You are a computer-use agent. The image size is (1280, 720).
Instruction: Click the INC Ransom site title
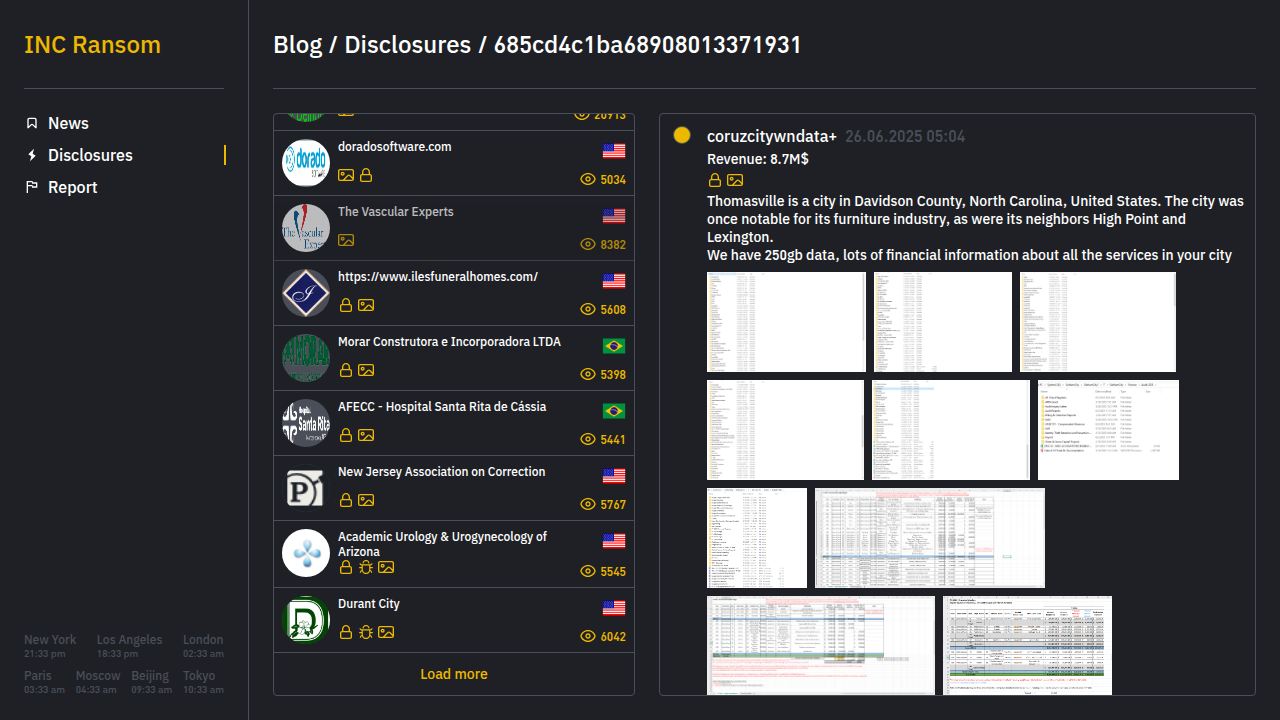click(92, 45)
